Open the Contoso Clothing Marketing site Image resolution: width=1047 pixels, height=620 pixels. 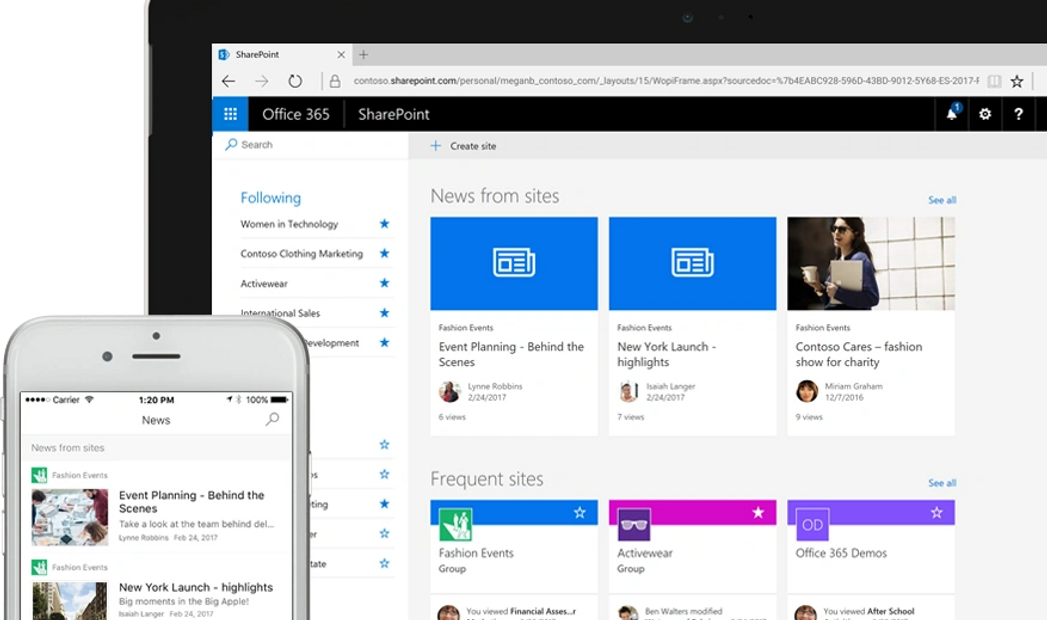click(302, 254)
